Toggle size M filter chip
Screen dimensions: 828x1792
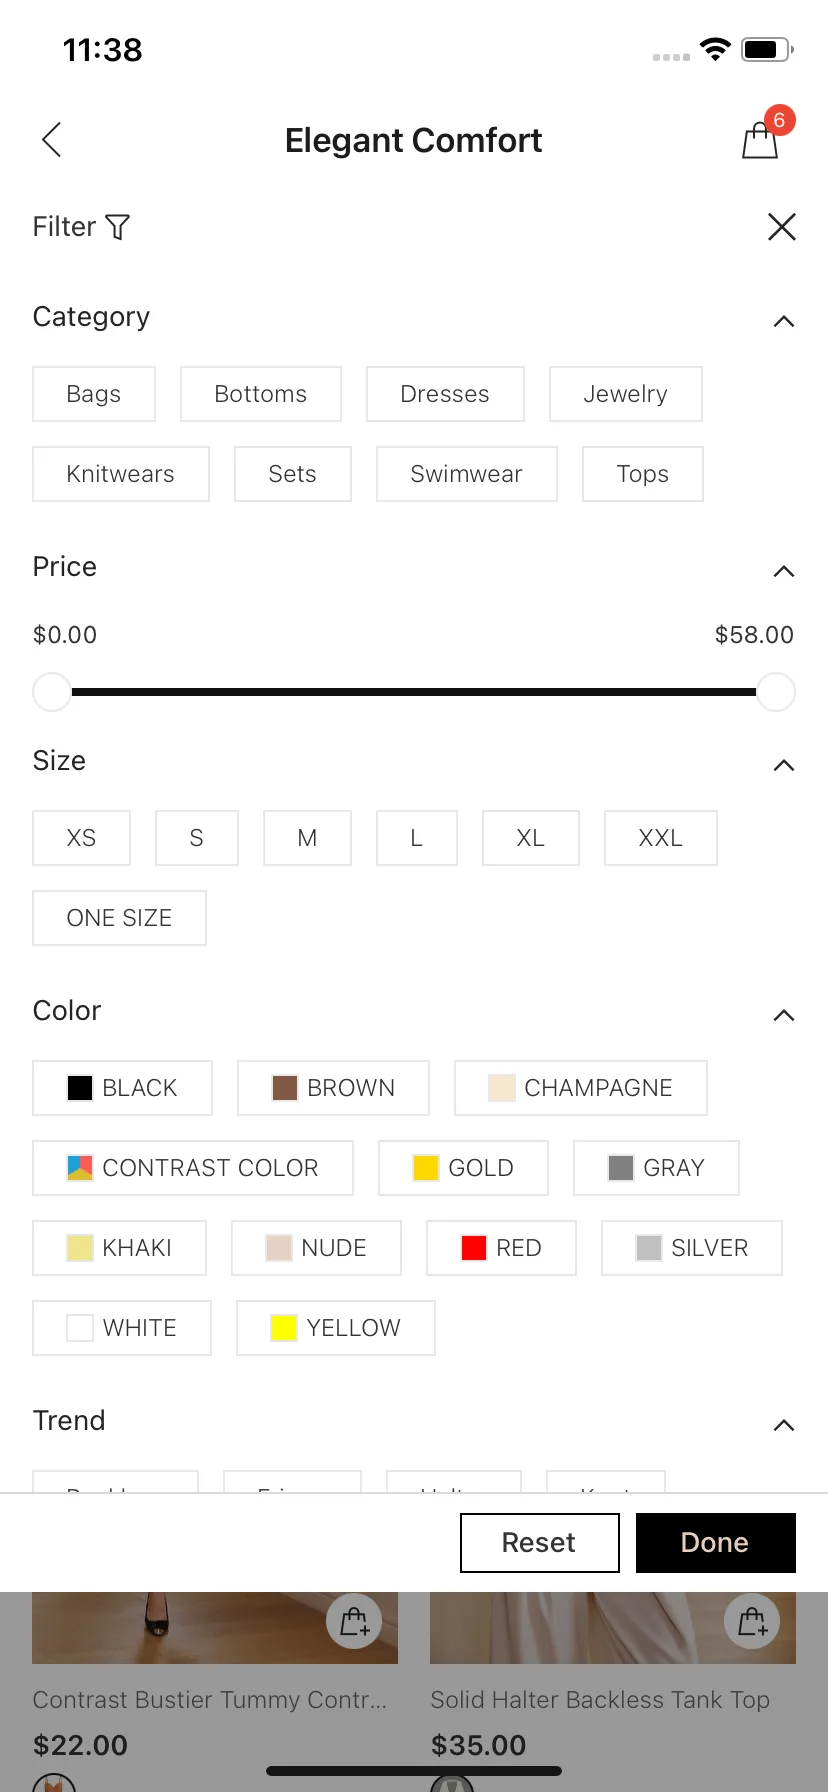click(x=307, y=838)
